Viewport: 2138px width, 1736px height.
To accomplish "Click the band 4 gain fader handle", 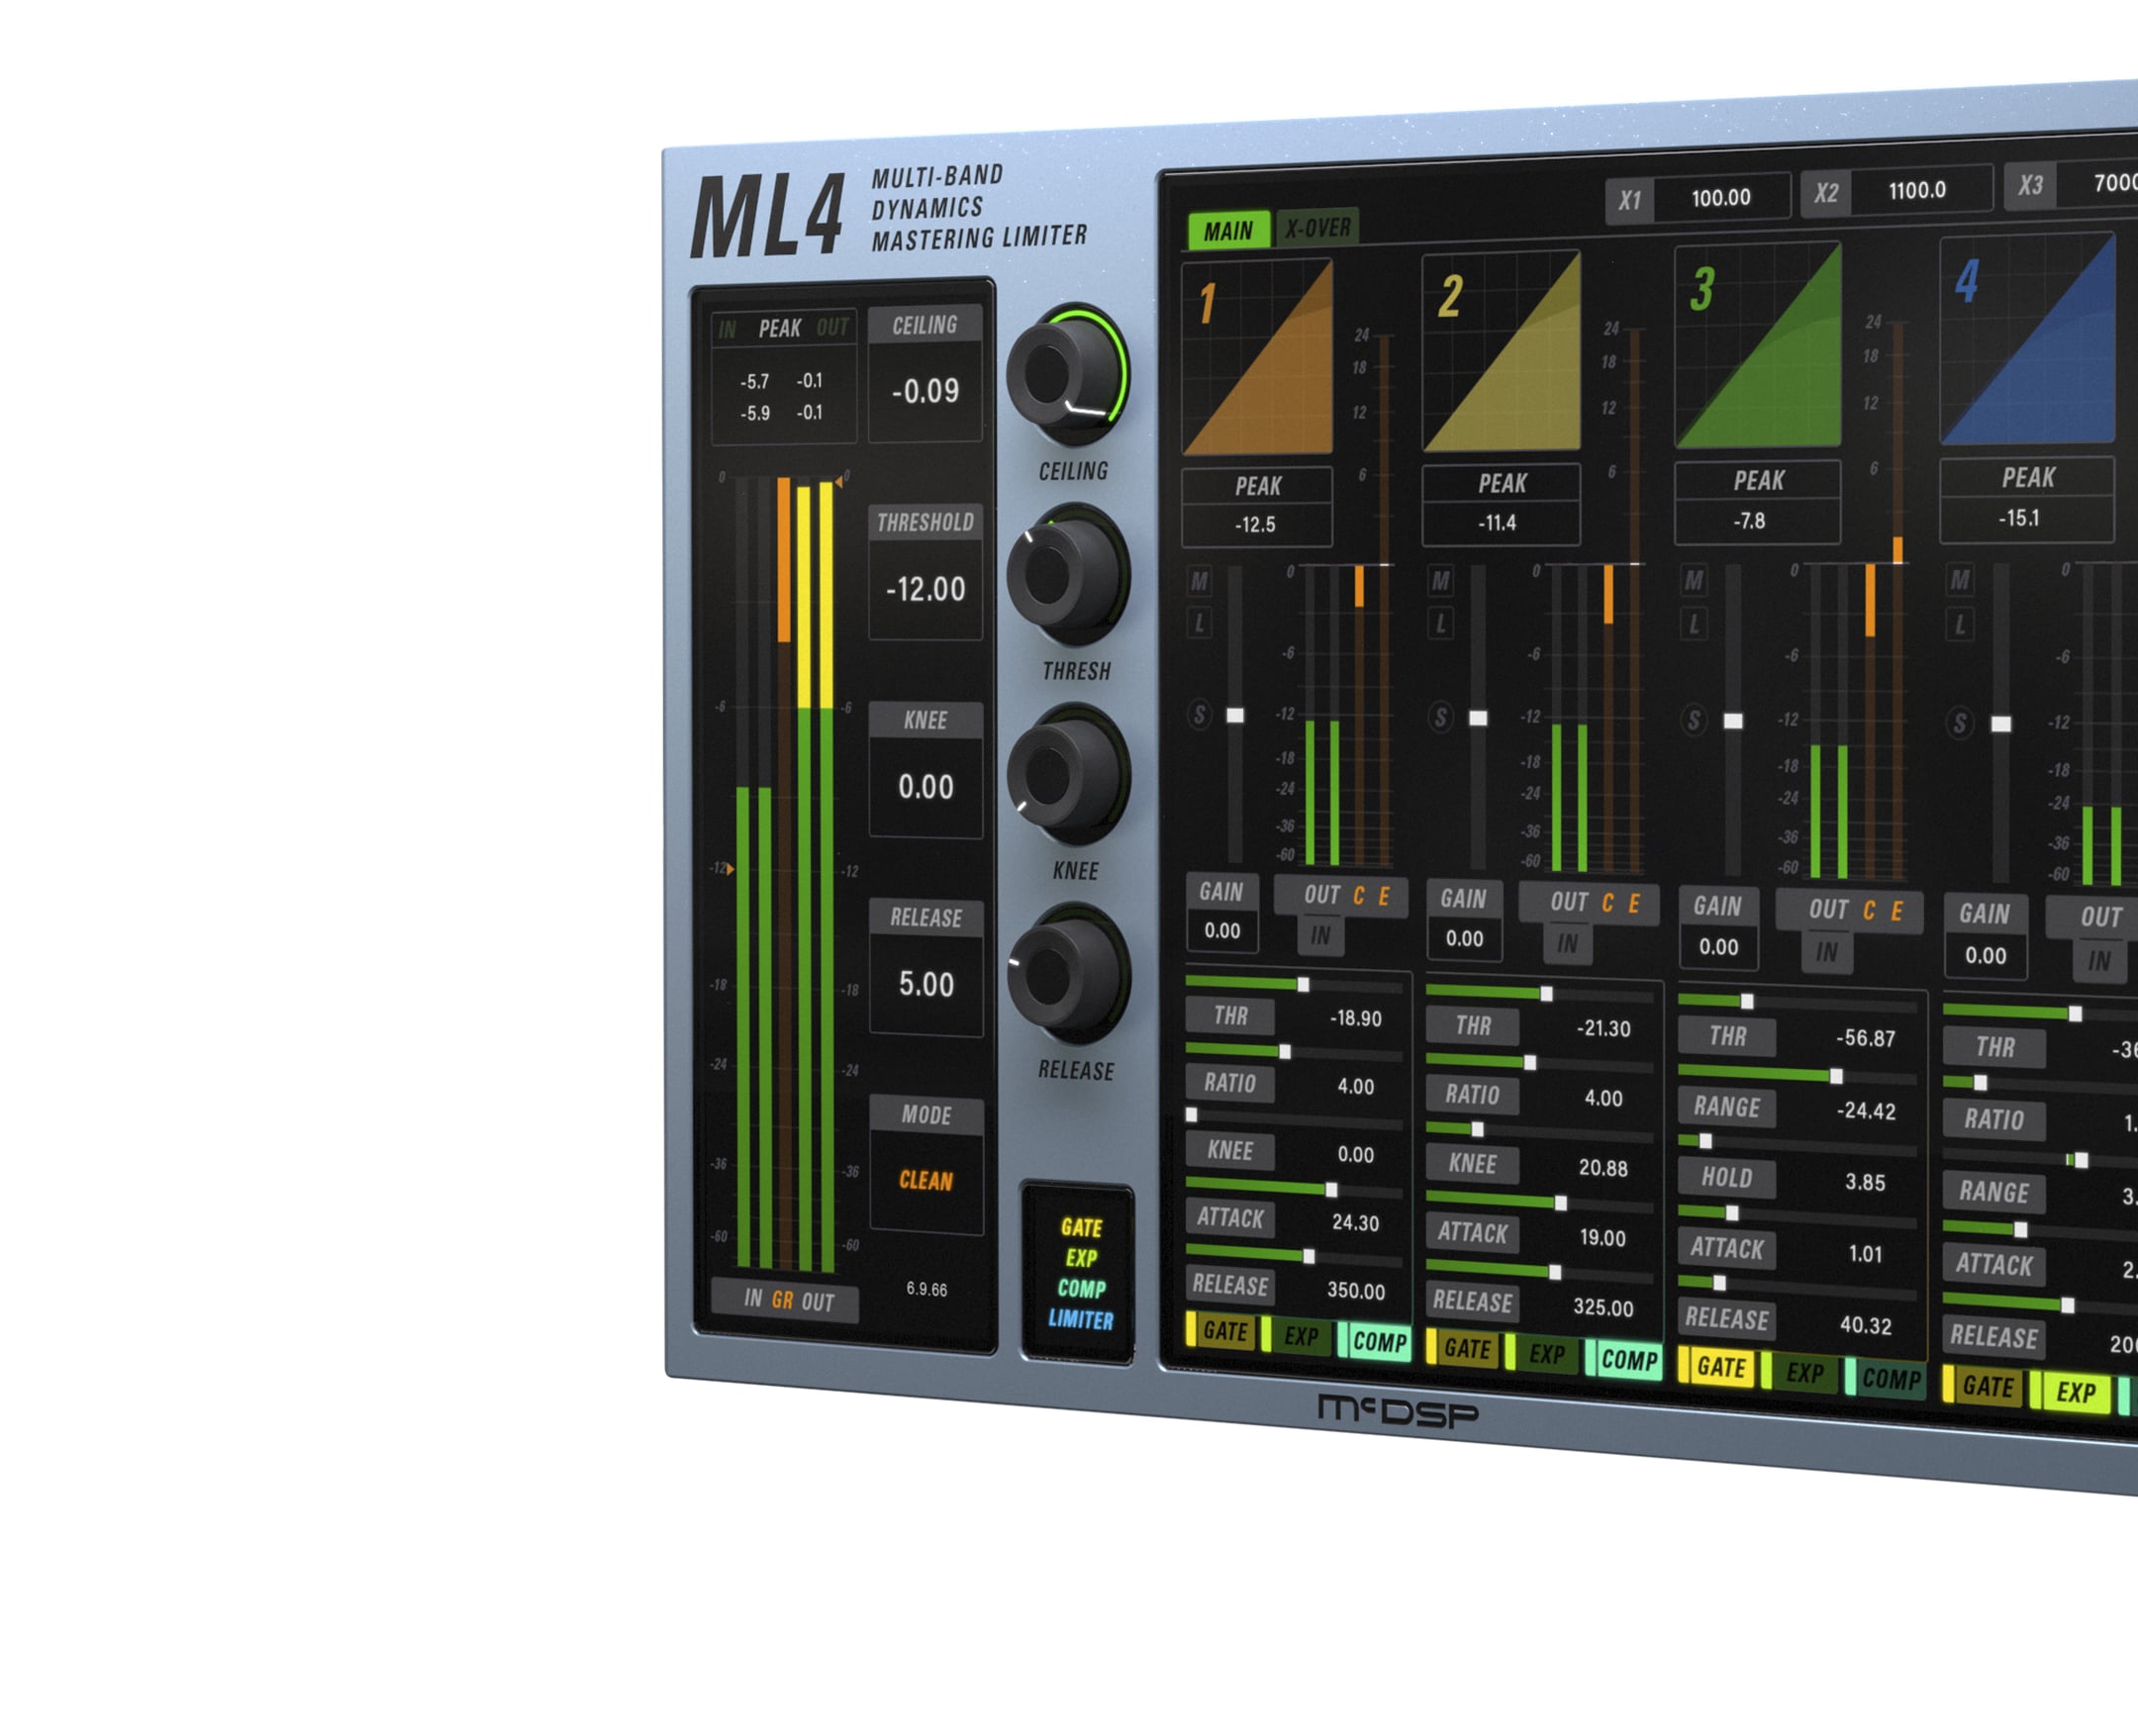I will point(2001,724).
